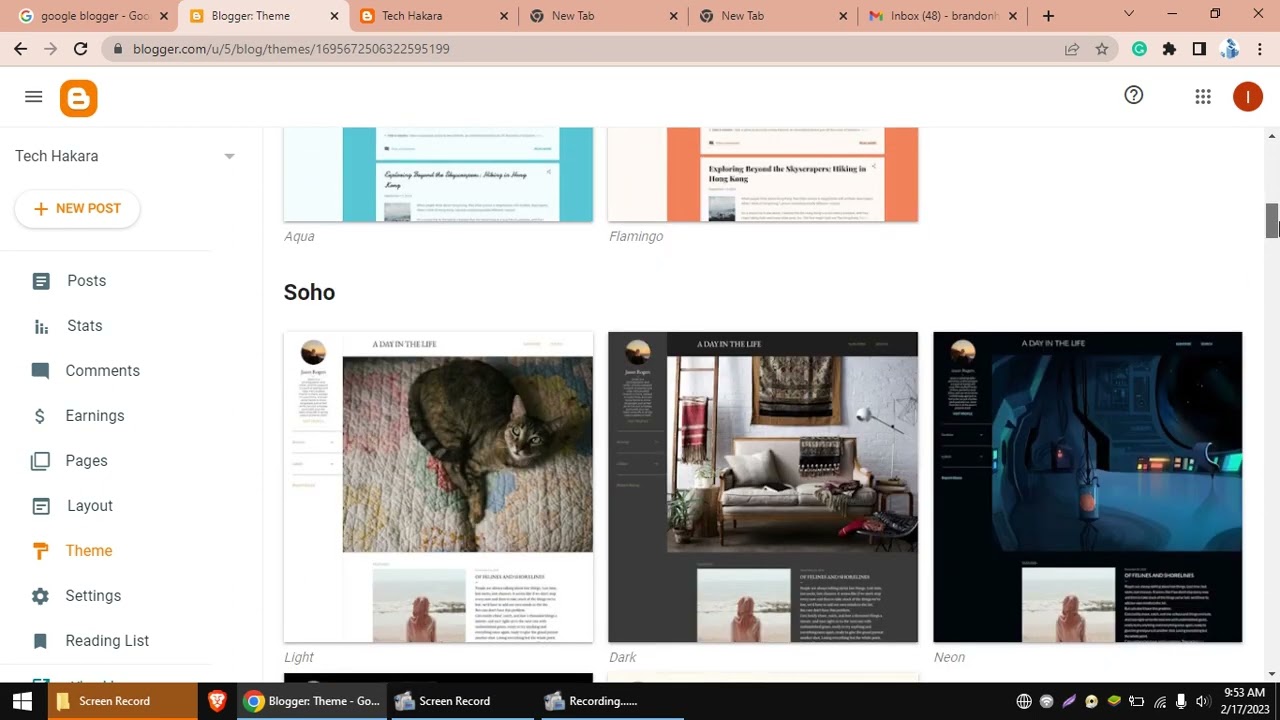Expand the hamburger navigation menu

pyautogui.click(x=33, y=96)
